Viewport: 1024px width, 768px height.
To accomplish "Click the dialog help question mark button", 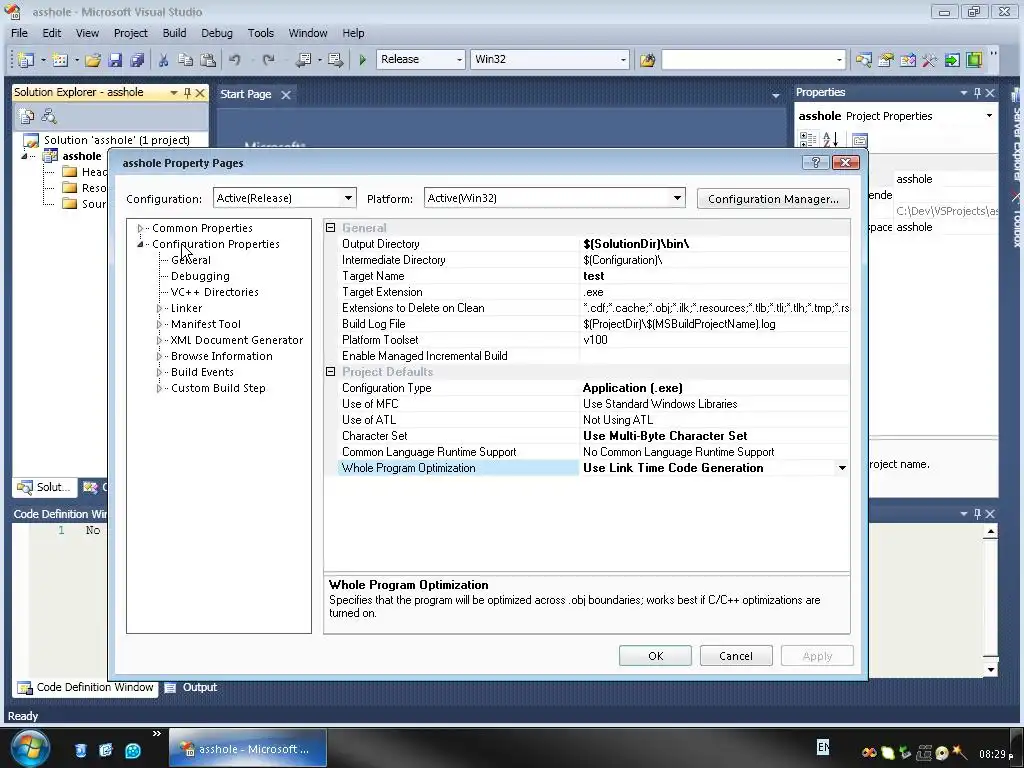I will click(x=816, y=163).
